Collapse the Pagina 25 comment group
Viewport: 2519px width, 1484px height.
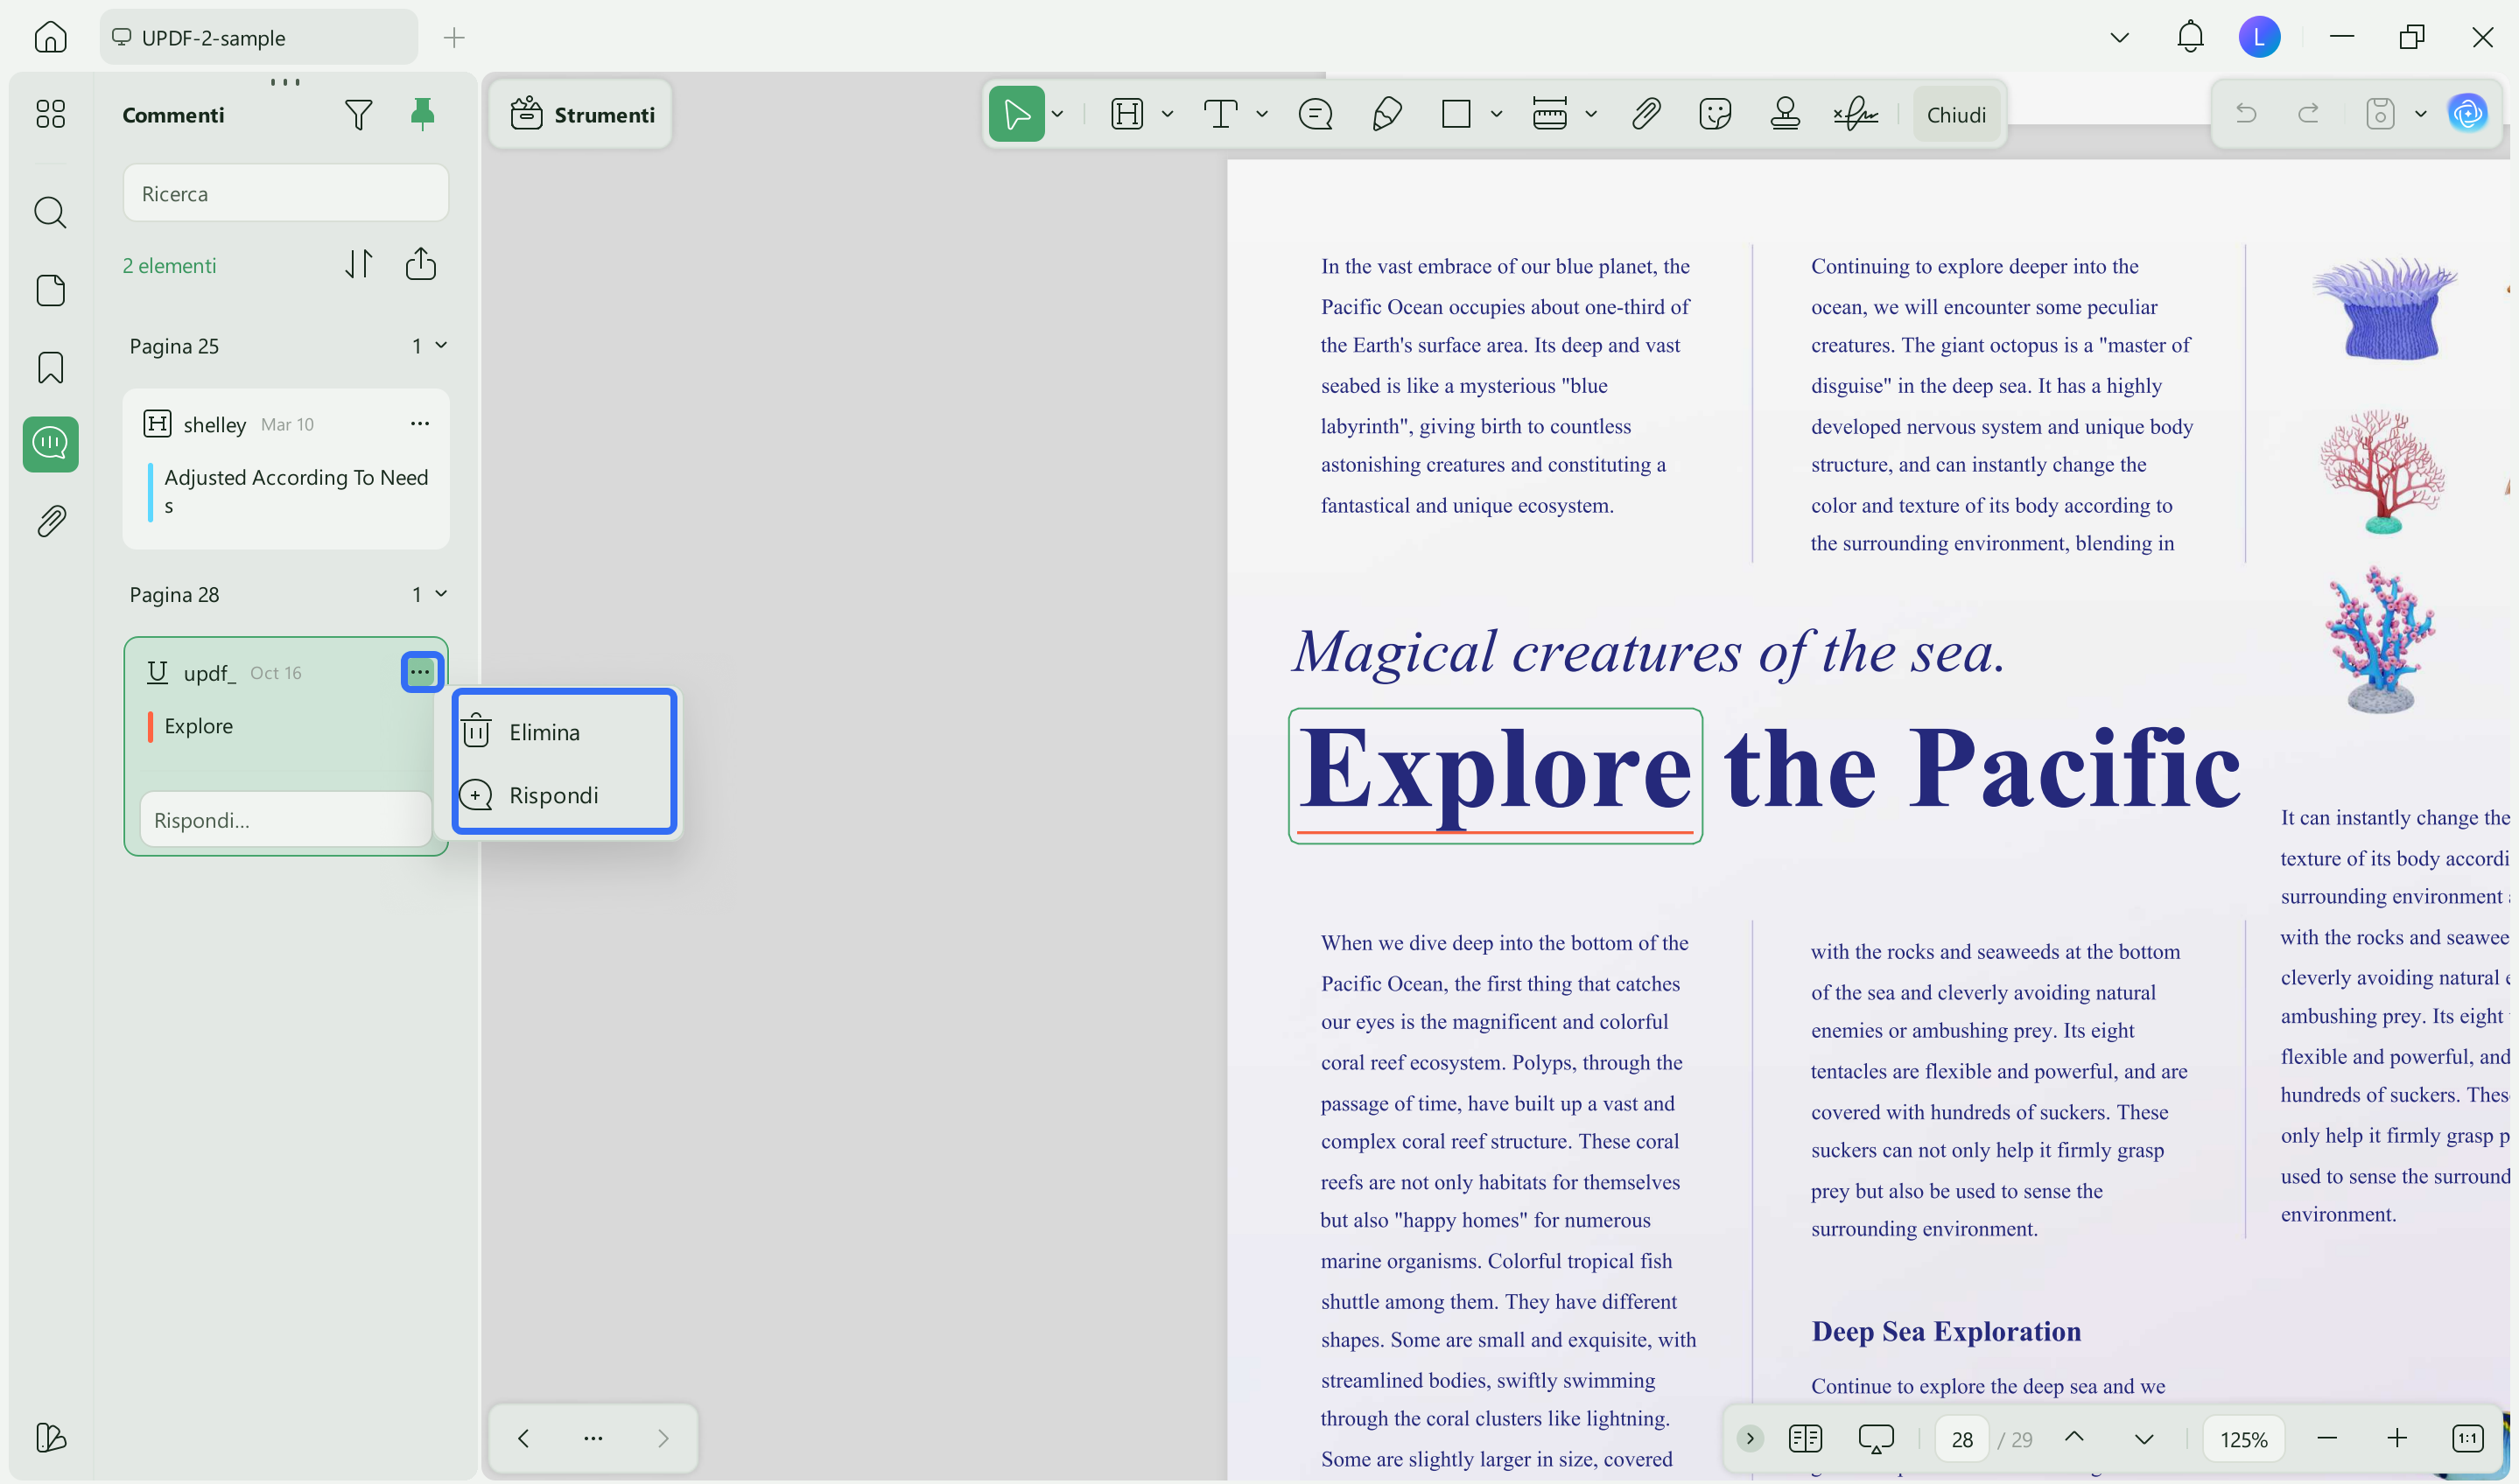(x=441, y=345)
